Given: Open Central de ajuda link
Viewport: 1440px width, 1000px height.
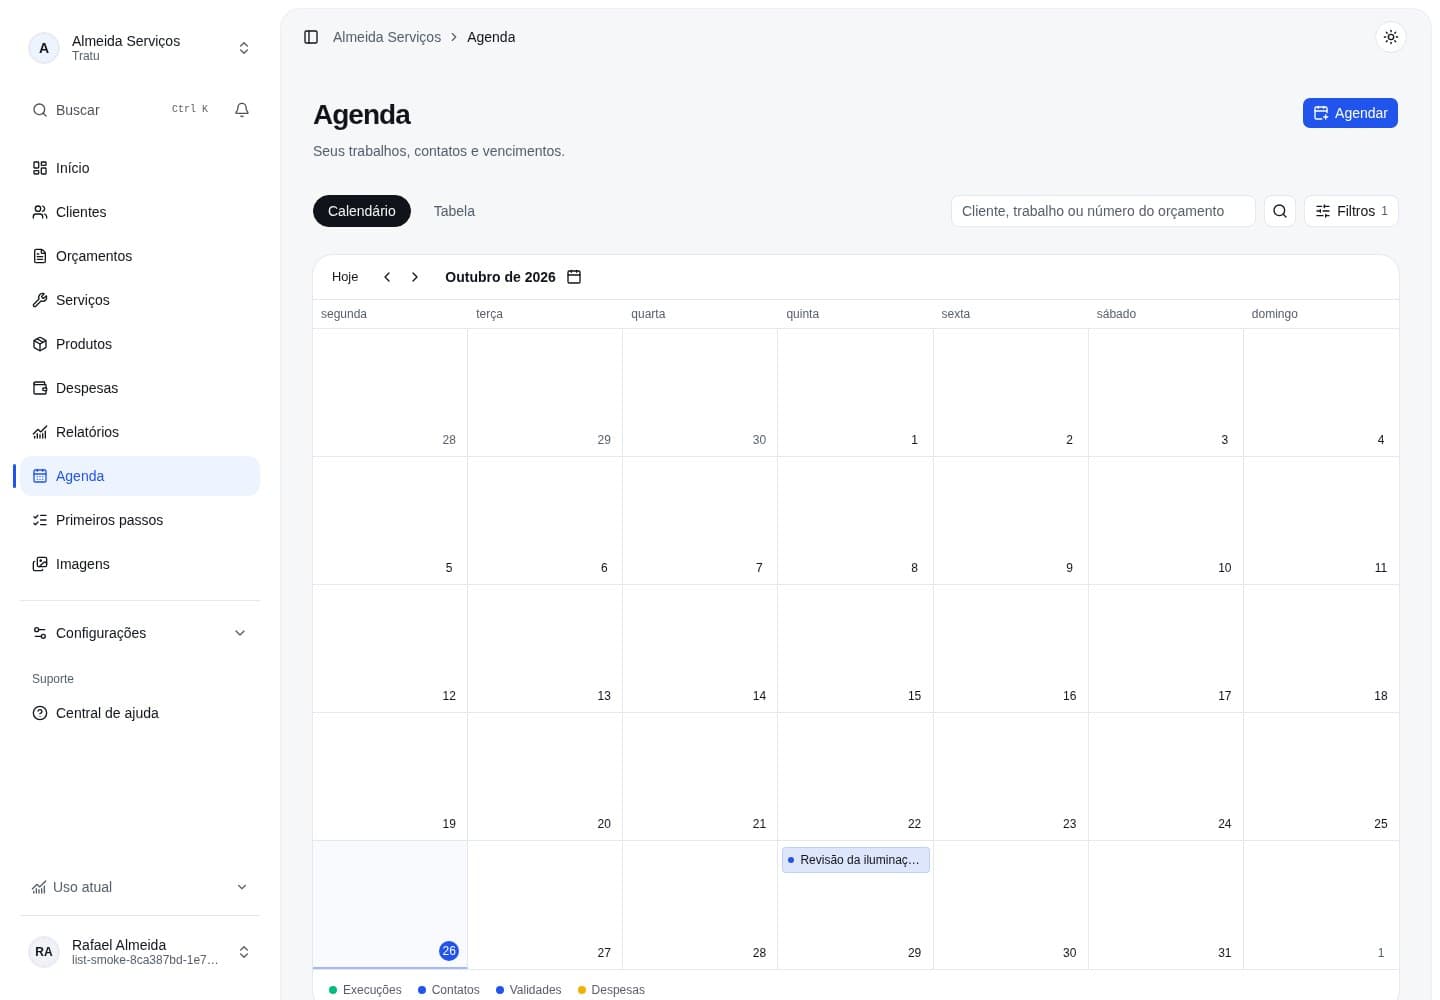Looking at the screenshot, I should click(140, 713).
